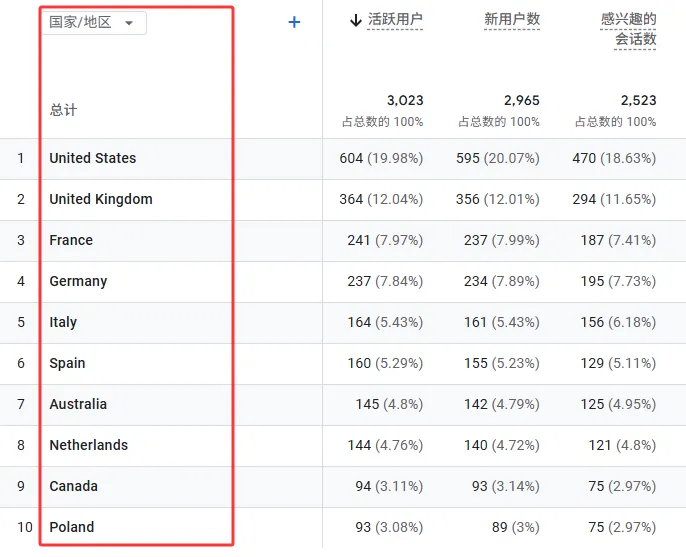Click row number 10
This screenshot has height=557, width=686.
(25, 527)
